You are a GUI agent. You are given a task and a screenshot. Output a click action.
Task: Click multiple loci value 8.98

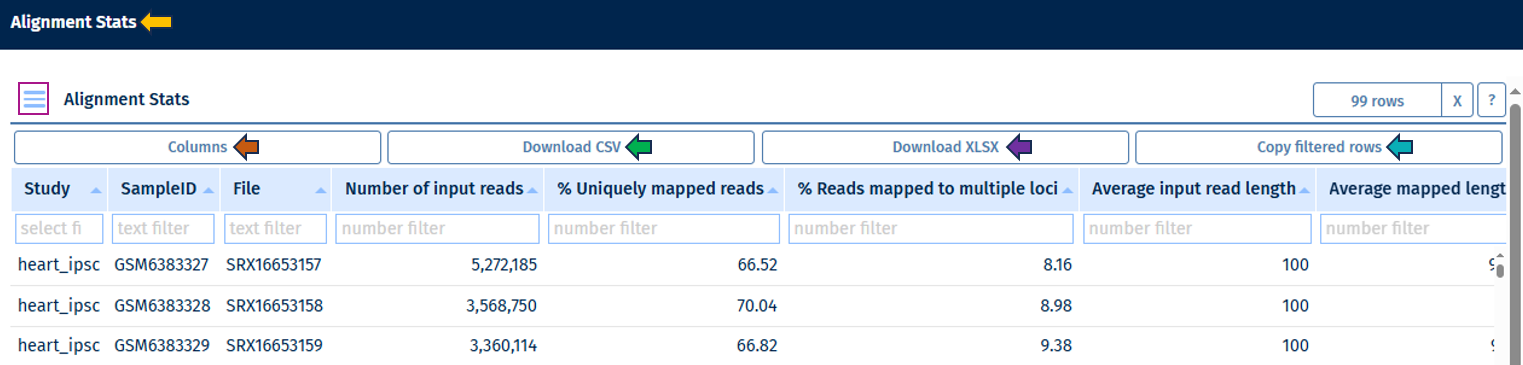[x=1056, y=305]
